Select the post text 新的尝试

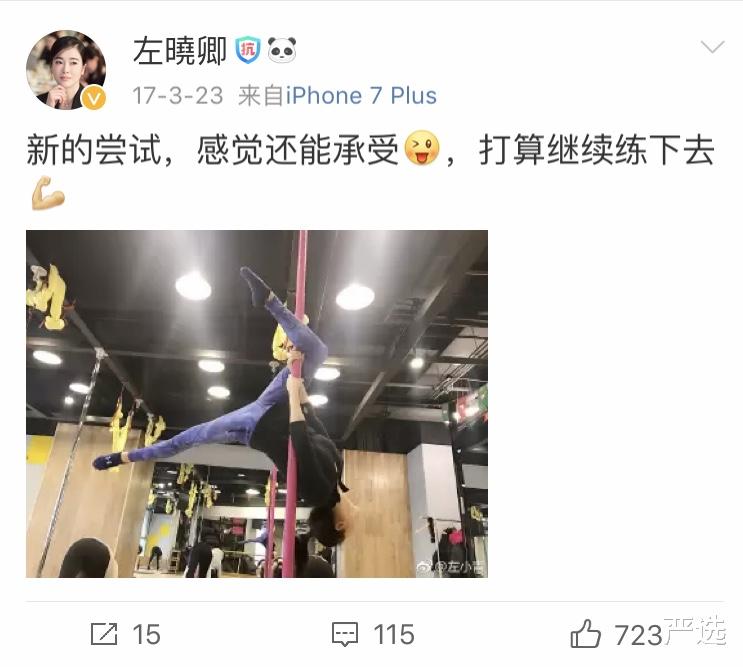[x=94, y=150]
